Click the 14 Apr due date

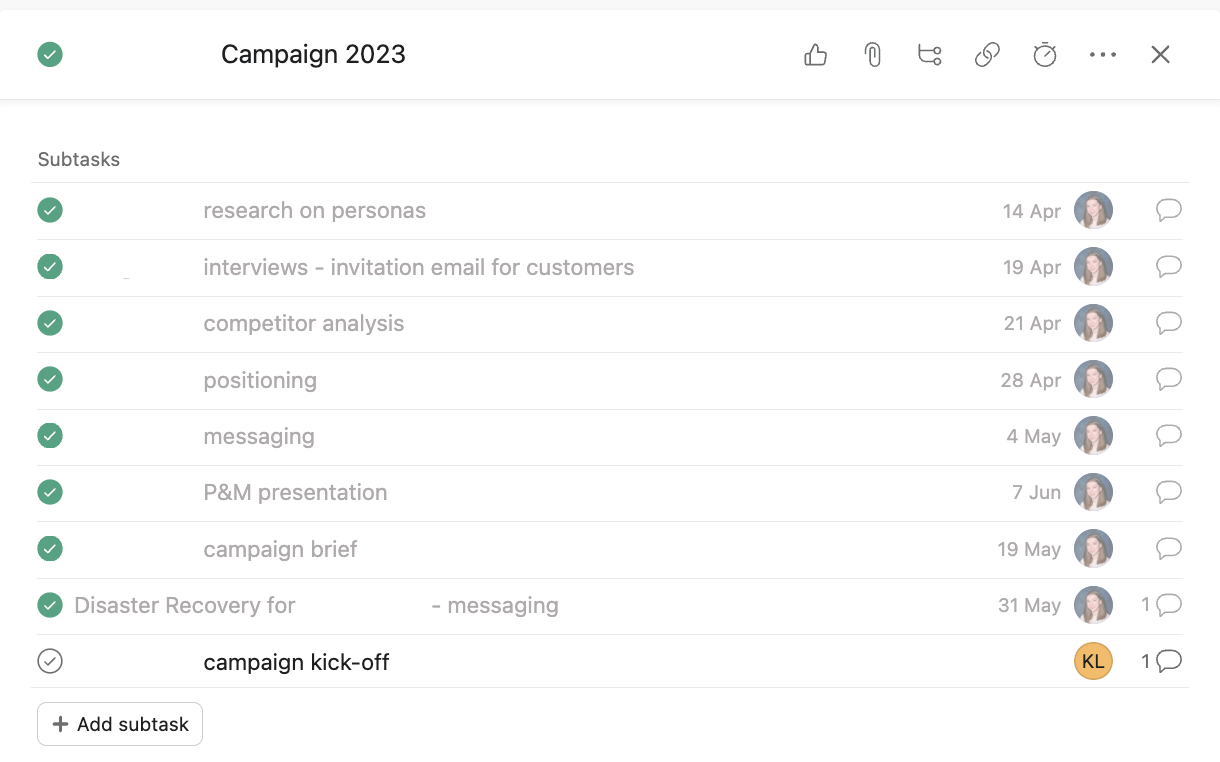coord(1031,210)
